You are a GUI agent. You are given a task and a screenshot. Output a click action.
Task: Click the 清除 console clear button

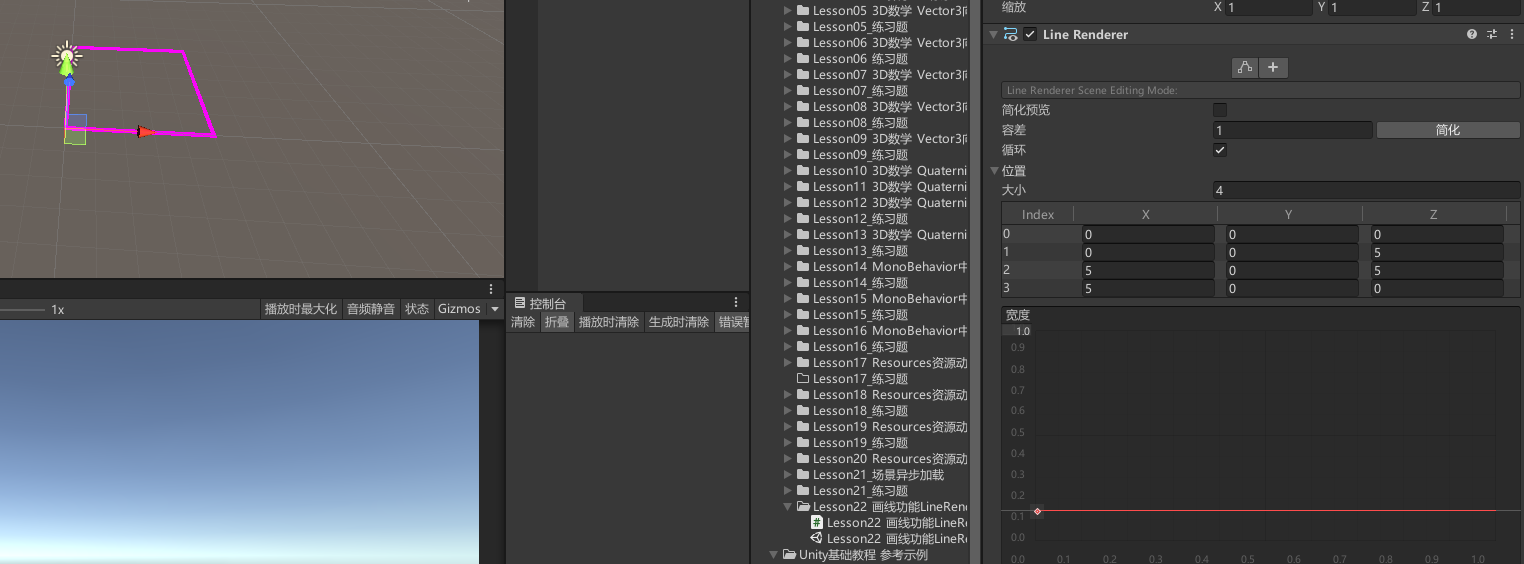(x=523, y=322)
